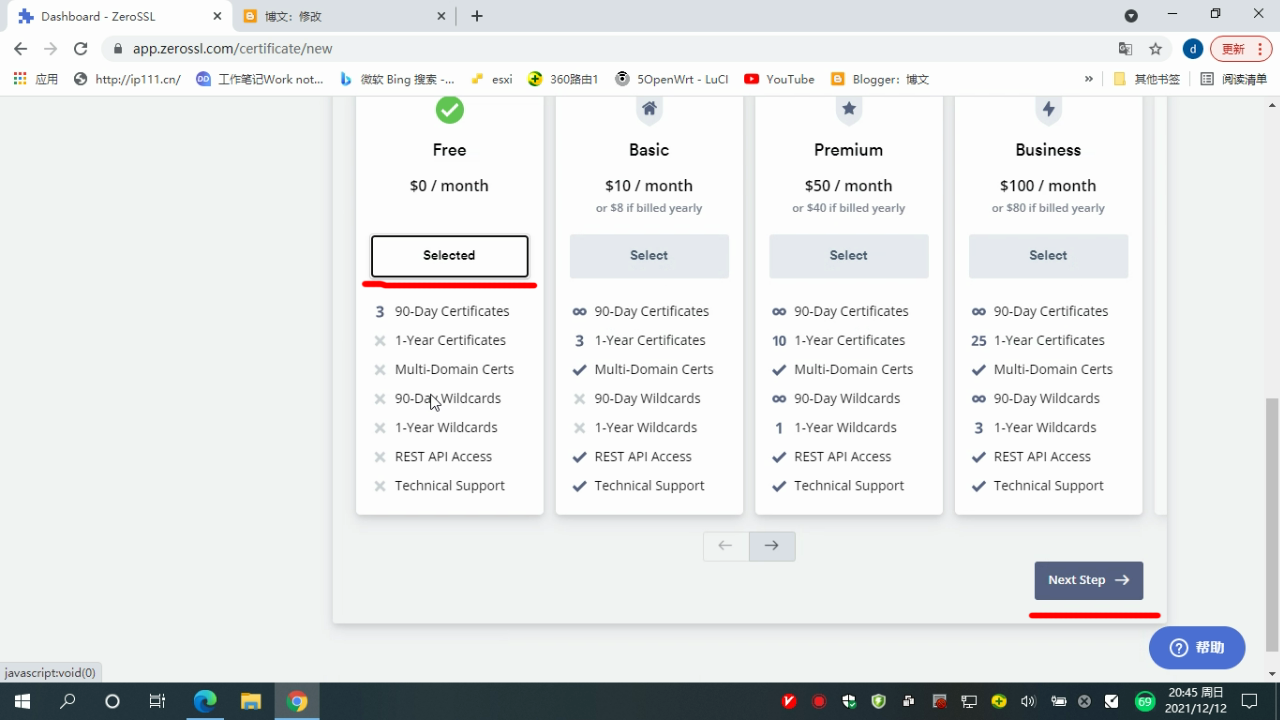Viewport: 1280px width, 720px height.
Task: Click the volume icon in system tray
Action: point(1028,701)
